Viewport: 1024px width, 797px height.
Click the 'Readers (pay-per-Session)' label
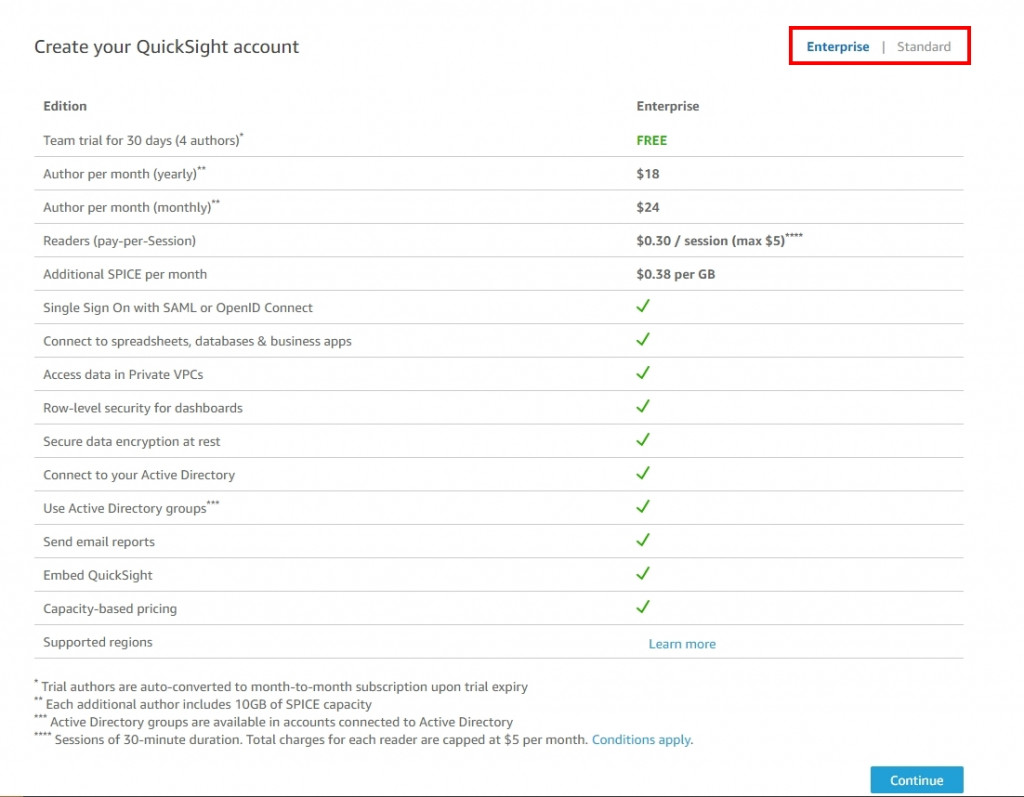coord(120,240)
